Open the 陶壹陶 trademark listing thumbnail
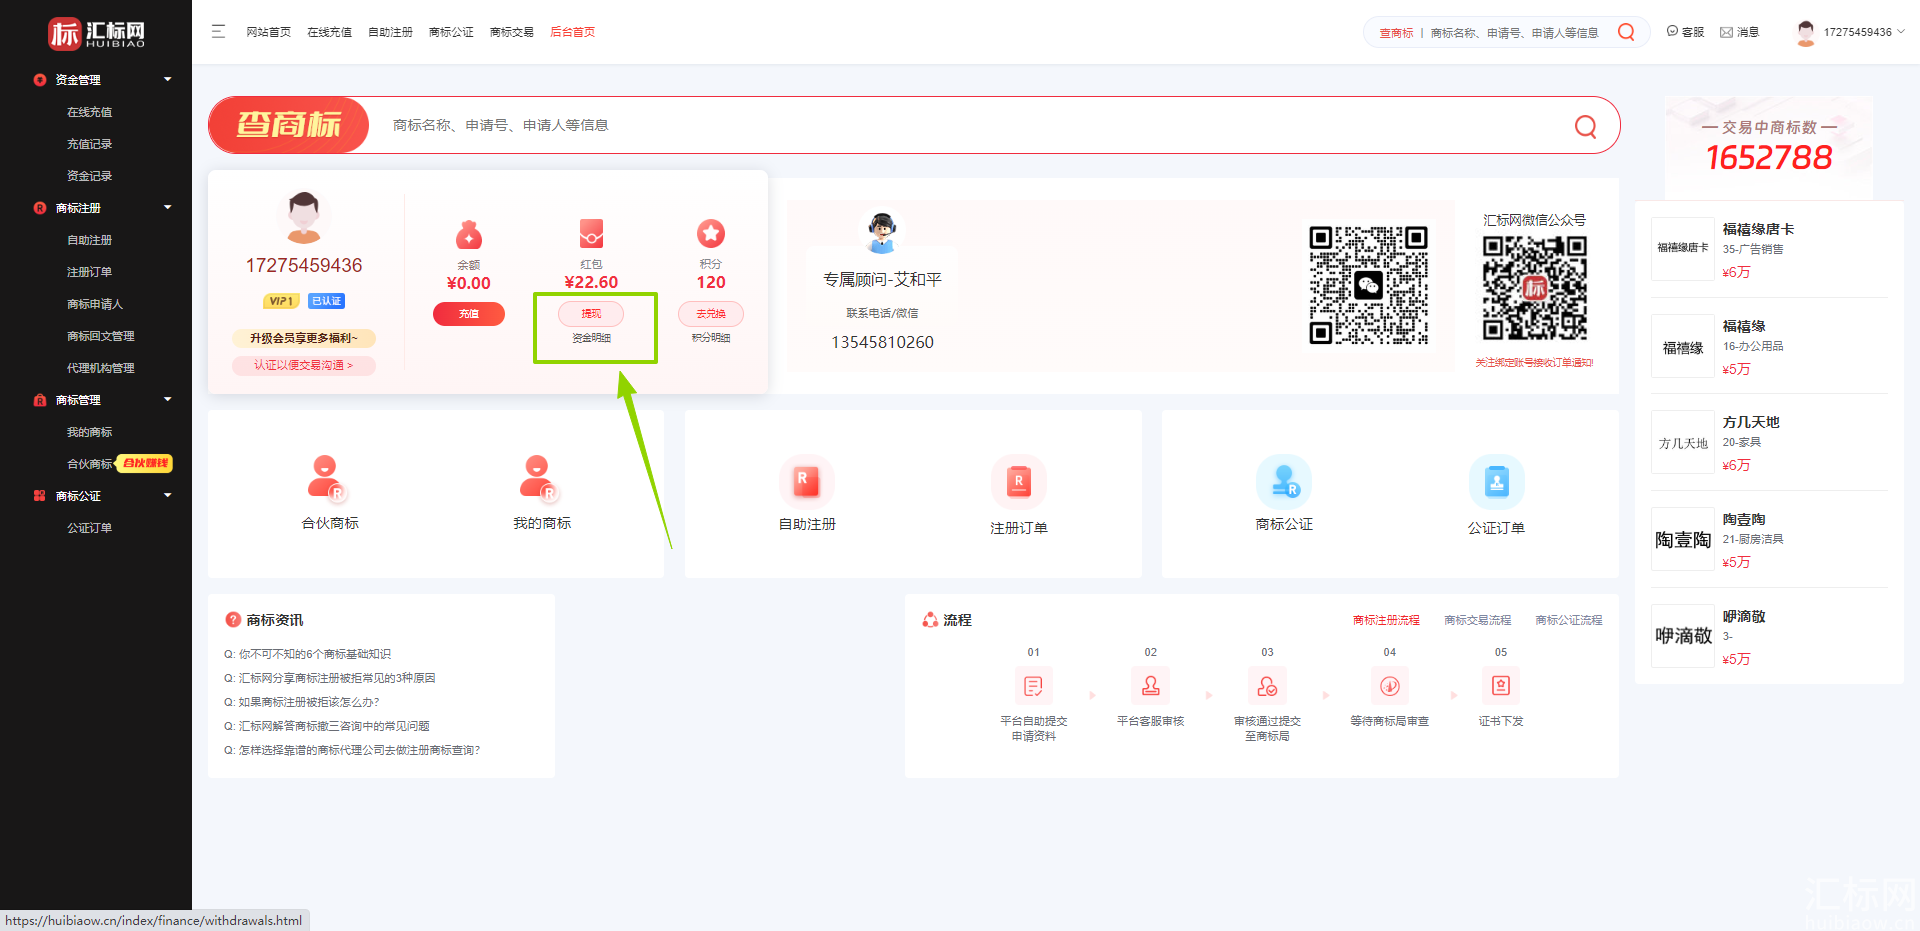Viewport: 1920px width, 931px height. tap(1682, 539)
